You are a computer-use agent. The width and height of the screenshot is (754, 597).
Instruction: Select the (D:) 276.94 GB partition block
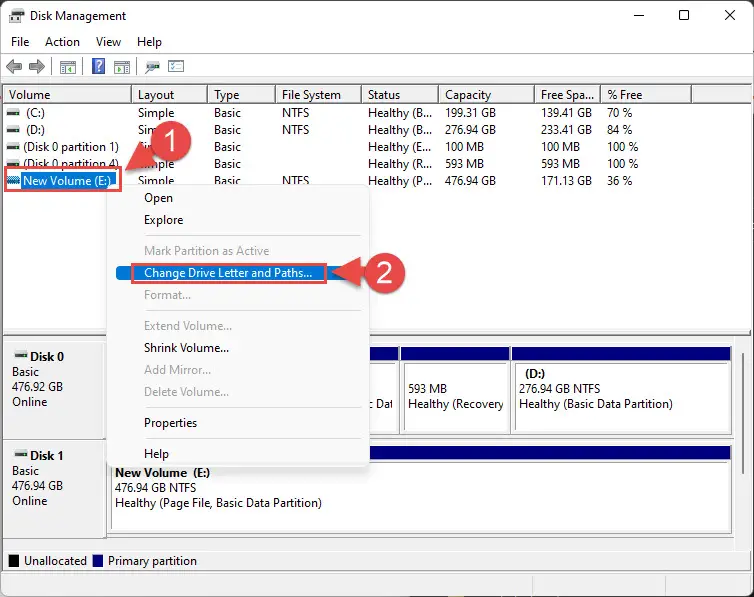621,390
